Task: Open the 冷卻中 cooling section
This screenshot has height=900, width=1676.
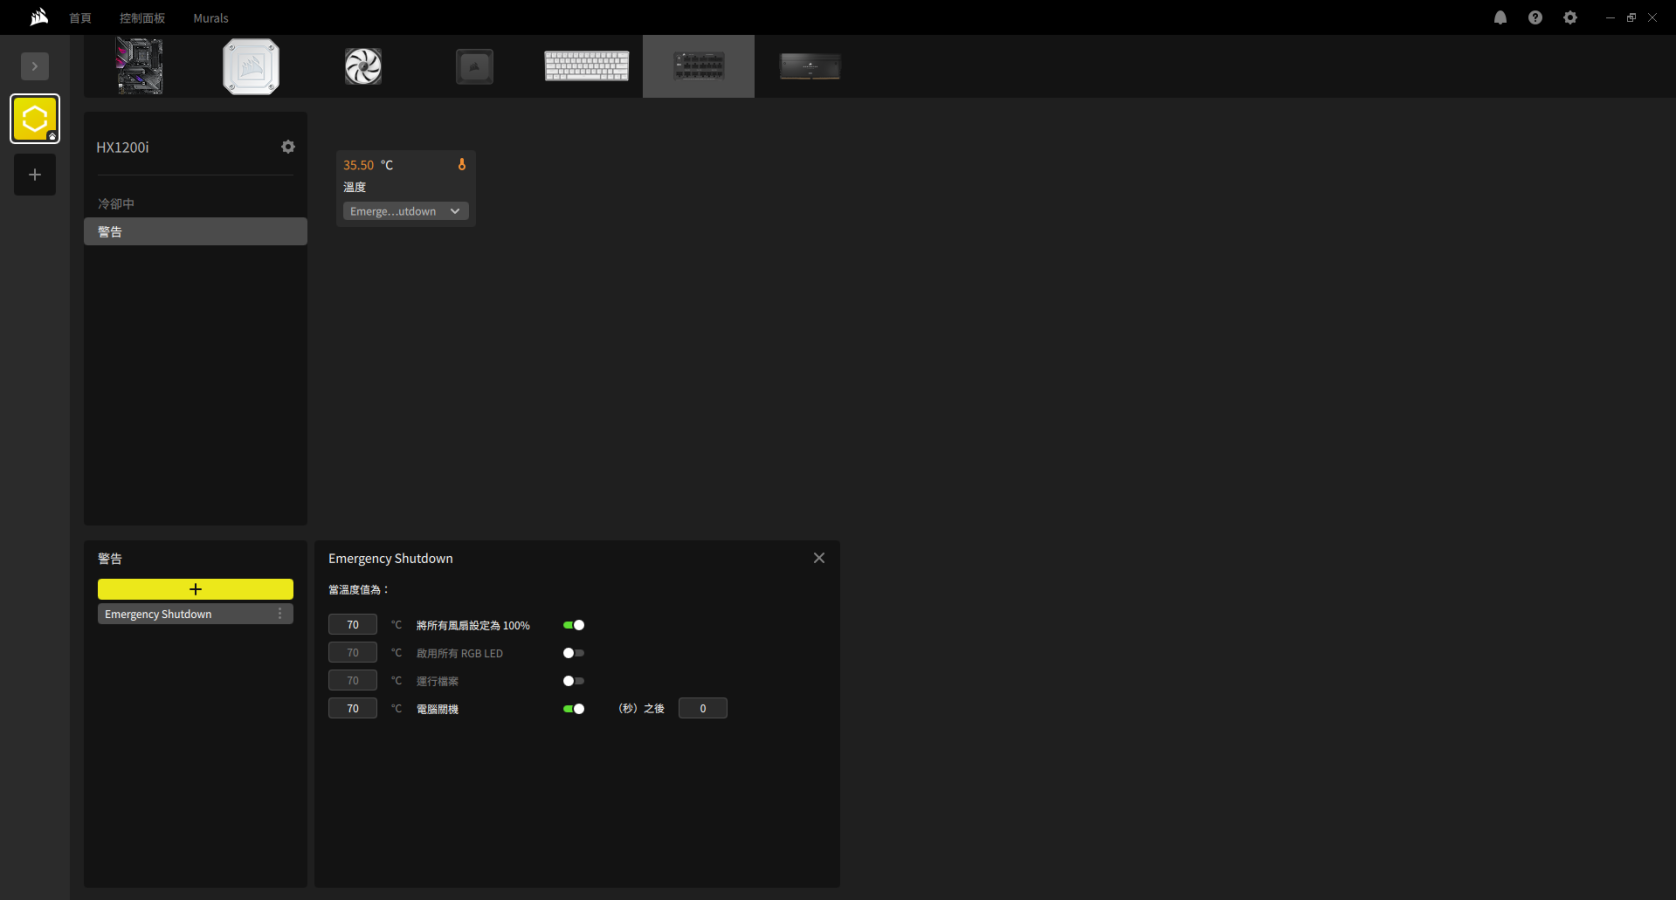Action: tap(116, 204)
